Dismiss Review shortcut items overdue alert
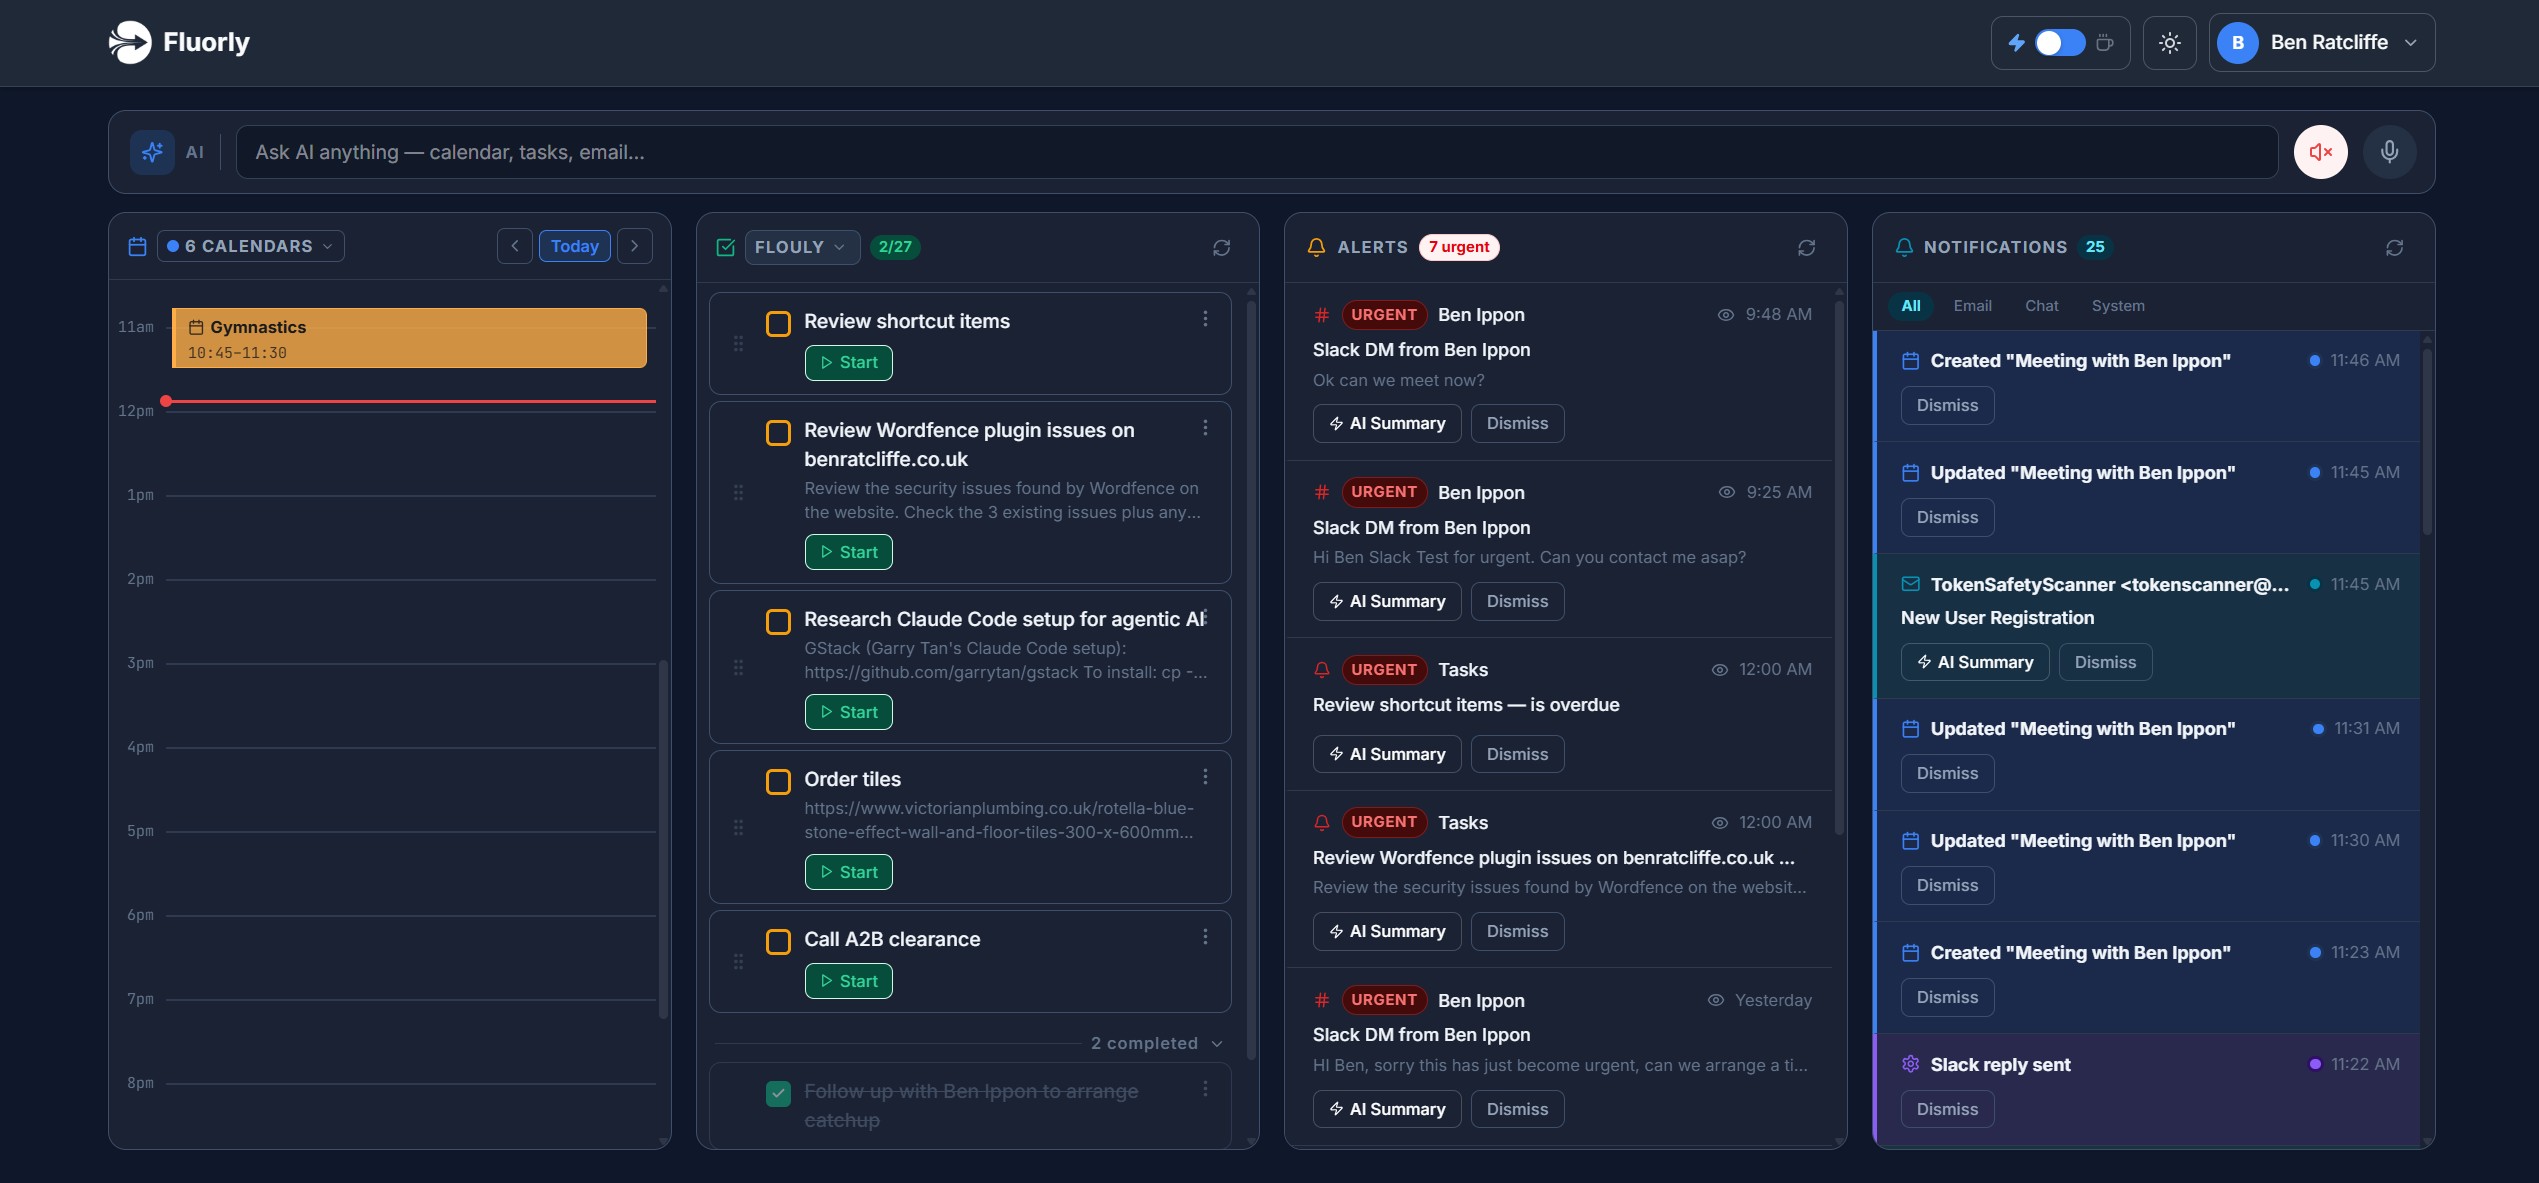This screenshot has width=2539, height=1183. [1516, 754]
